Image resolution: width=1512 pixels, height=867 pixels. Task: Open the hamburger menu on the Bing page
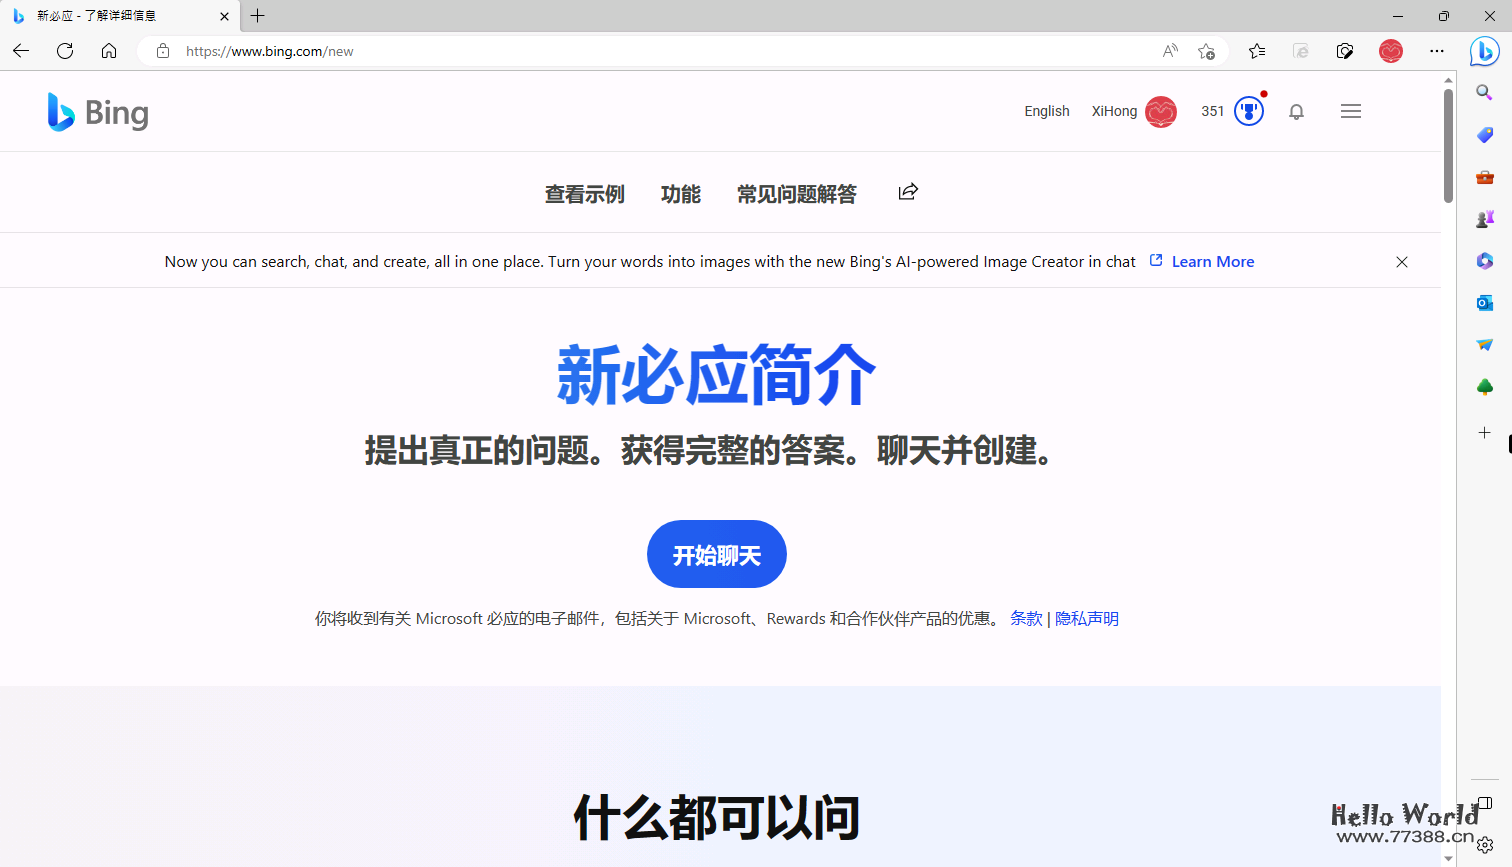[x=1351, y=111]
